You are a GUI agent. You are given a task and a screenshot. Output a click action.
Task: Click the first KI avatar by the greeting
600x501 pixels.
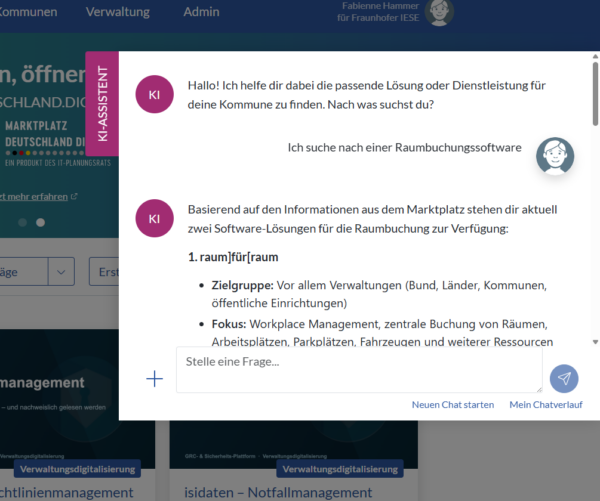coord(155,94)
